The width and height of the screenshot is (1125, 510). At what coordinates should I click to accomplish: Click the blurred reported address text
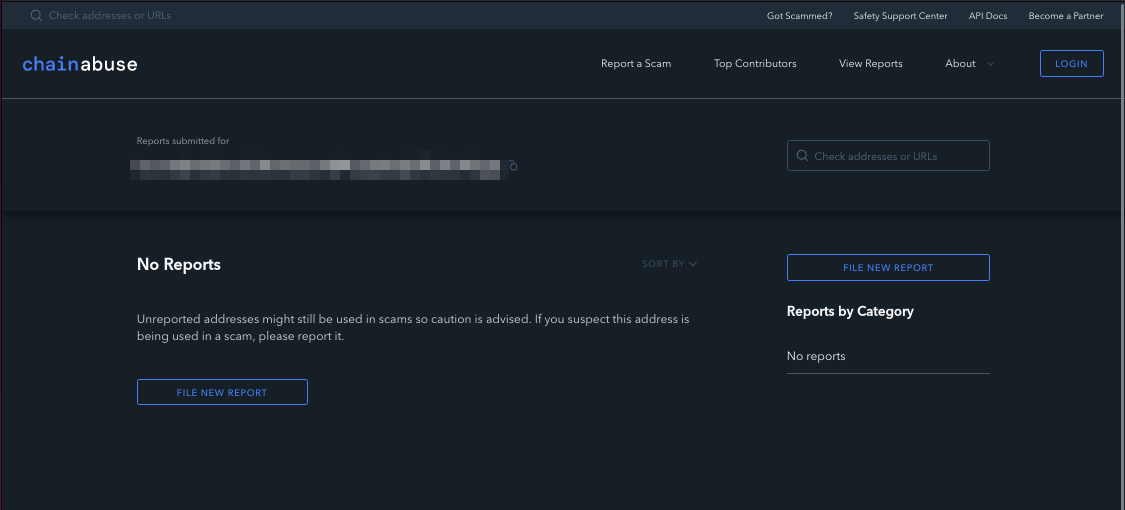316,168
